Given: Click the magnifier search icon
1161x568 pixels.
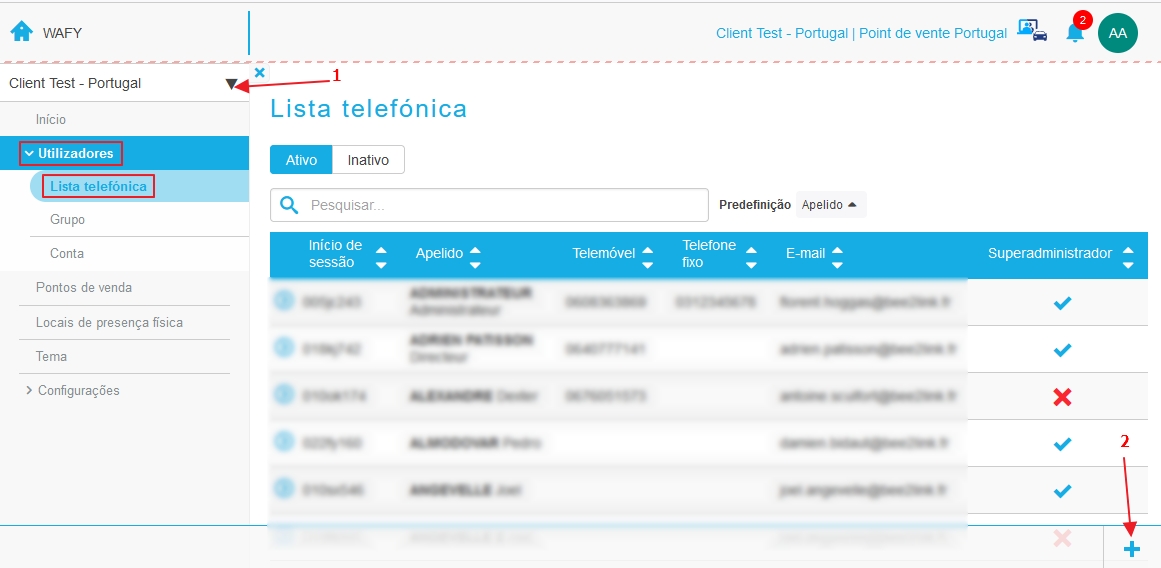Looking at the screenshot, I should point(289,205).
